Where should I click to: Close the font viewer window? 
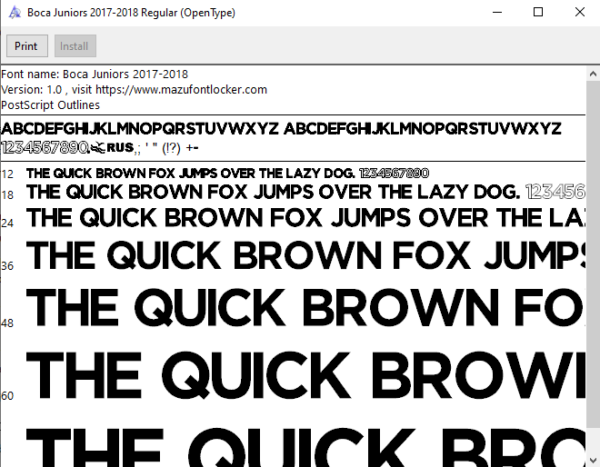pyautogui.click(x=580, y=12)
